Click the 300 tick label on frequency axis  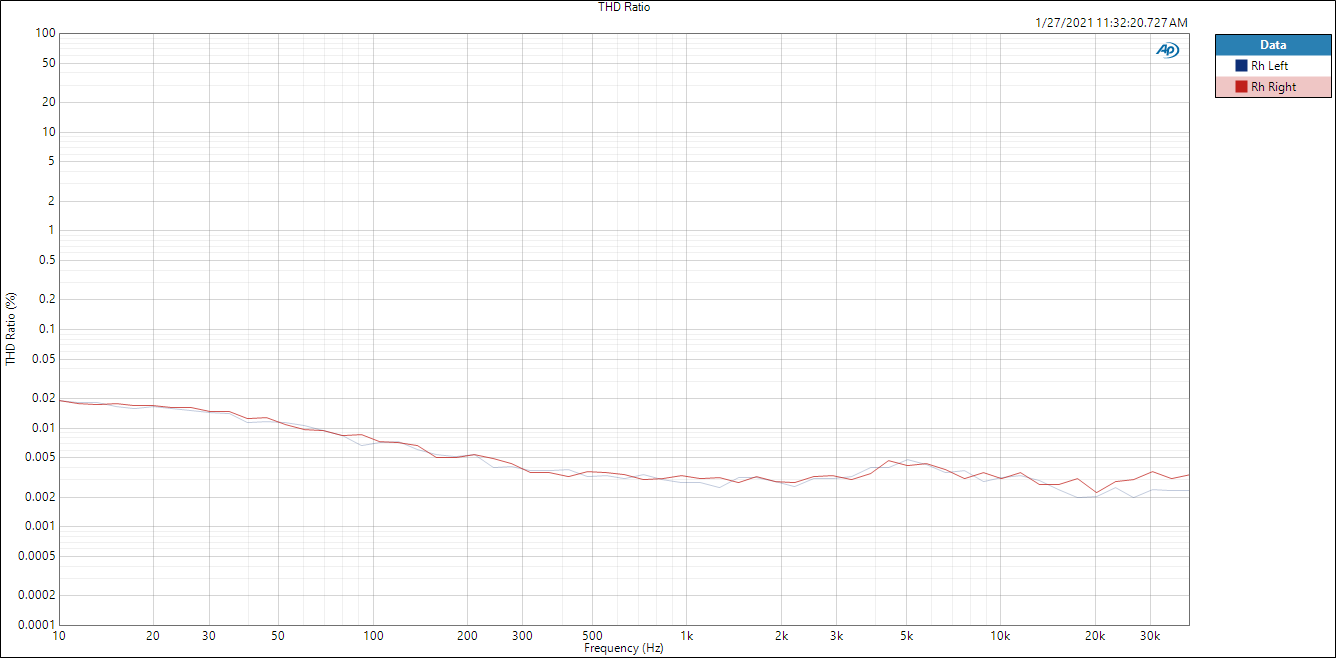coord(523,636)
